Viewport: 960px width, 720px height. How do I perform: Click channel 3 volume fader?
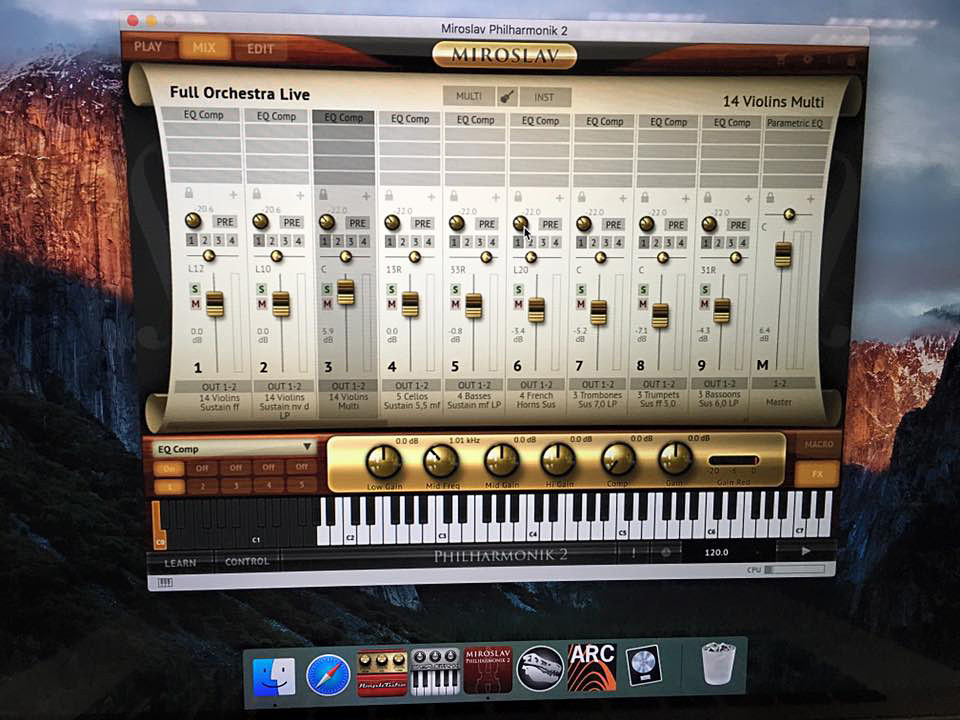click(x=346, y=291)
